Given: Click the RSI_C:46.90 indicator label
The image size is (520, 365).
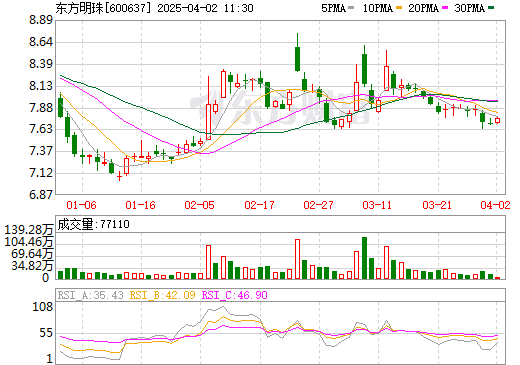Looking at the screenshot, I should [x=235, y=295].
